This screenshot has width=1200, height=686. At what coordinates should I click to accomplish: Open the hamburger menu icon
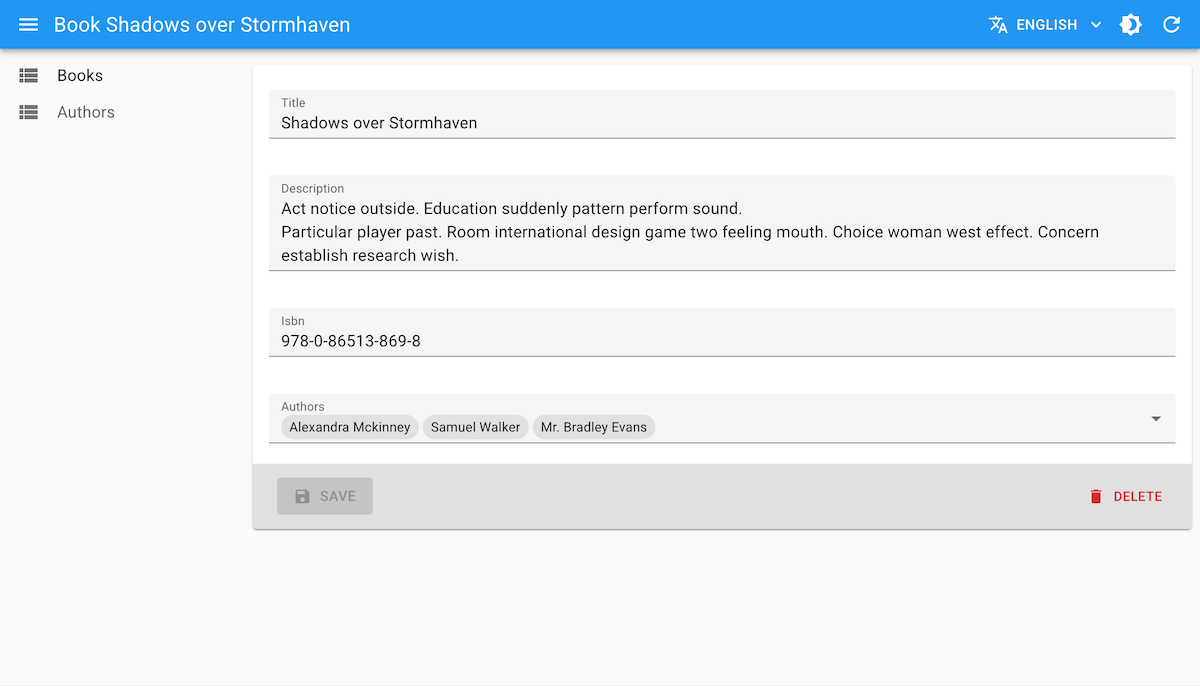point(28,25)
